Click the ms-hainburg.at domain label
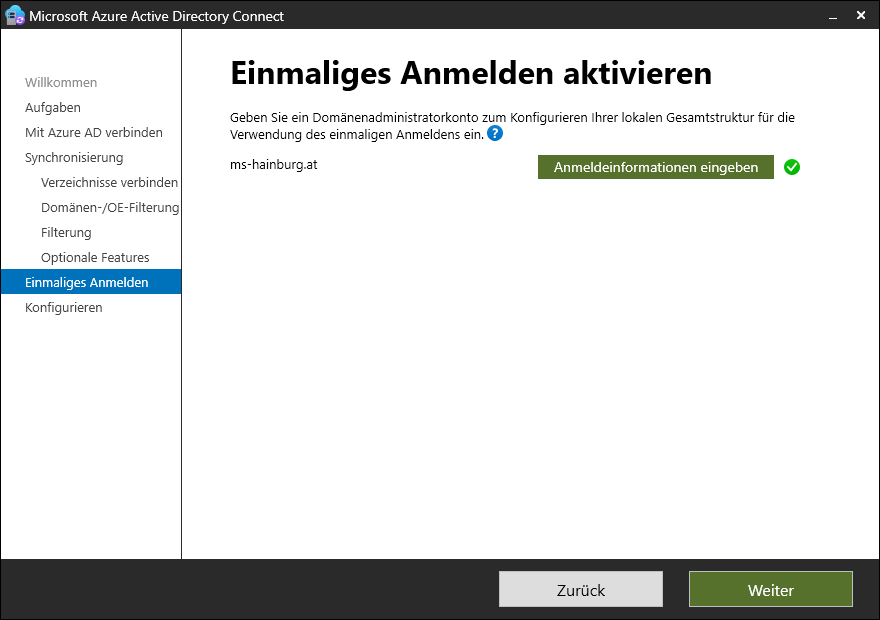 tap(274, 164)
